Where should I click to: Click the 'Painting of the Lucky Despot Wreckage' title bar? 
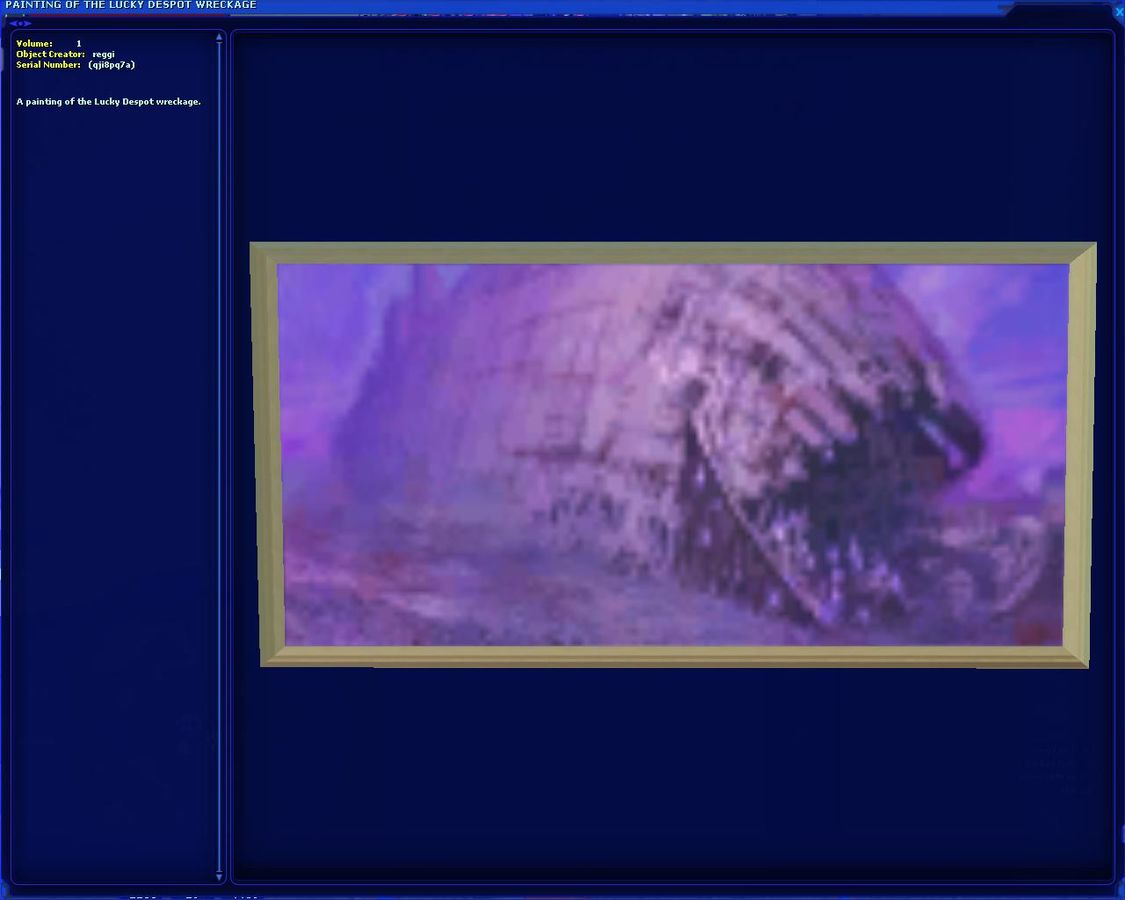click(x=131, y=5)
